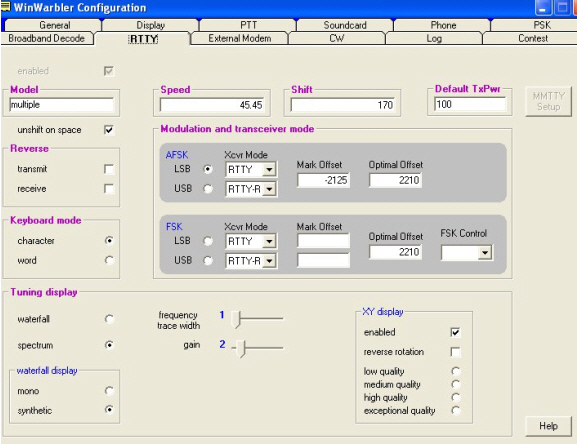Click the Model text field
Viewport: 578px width, 445px height.
click(x=62, y=105)
